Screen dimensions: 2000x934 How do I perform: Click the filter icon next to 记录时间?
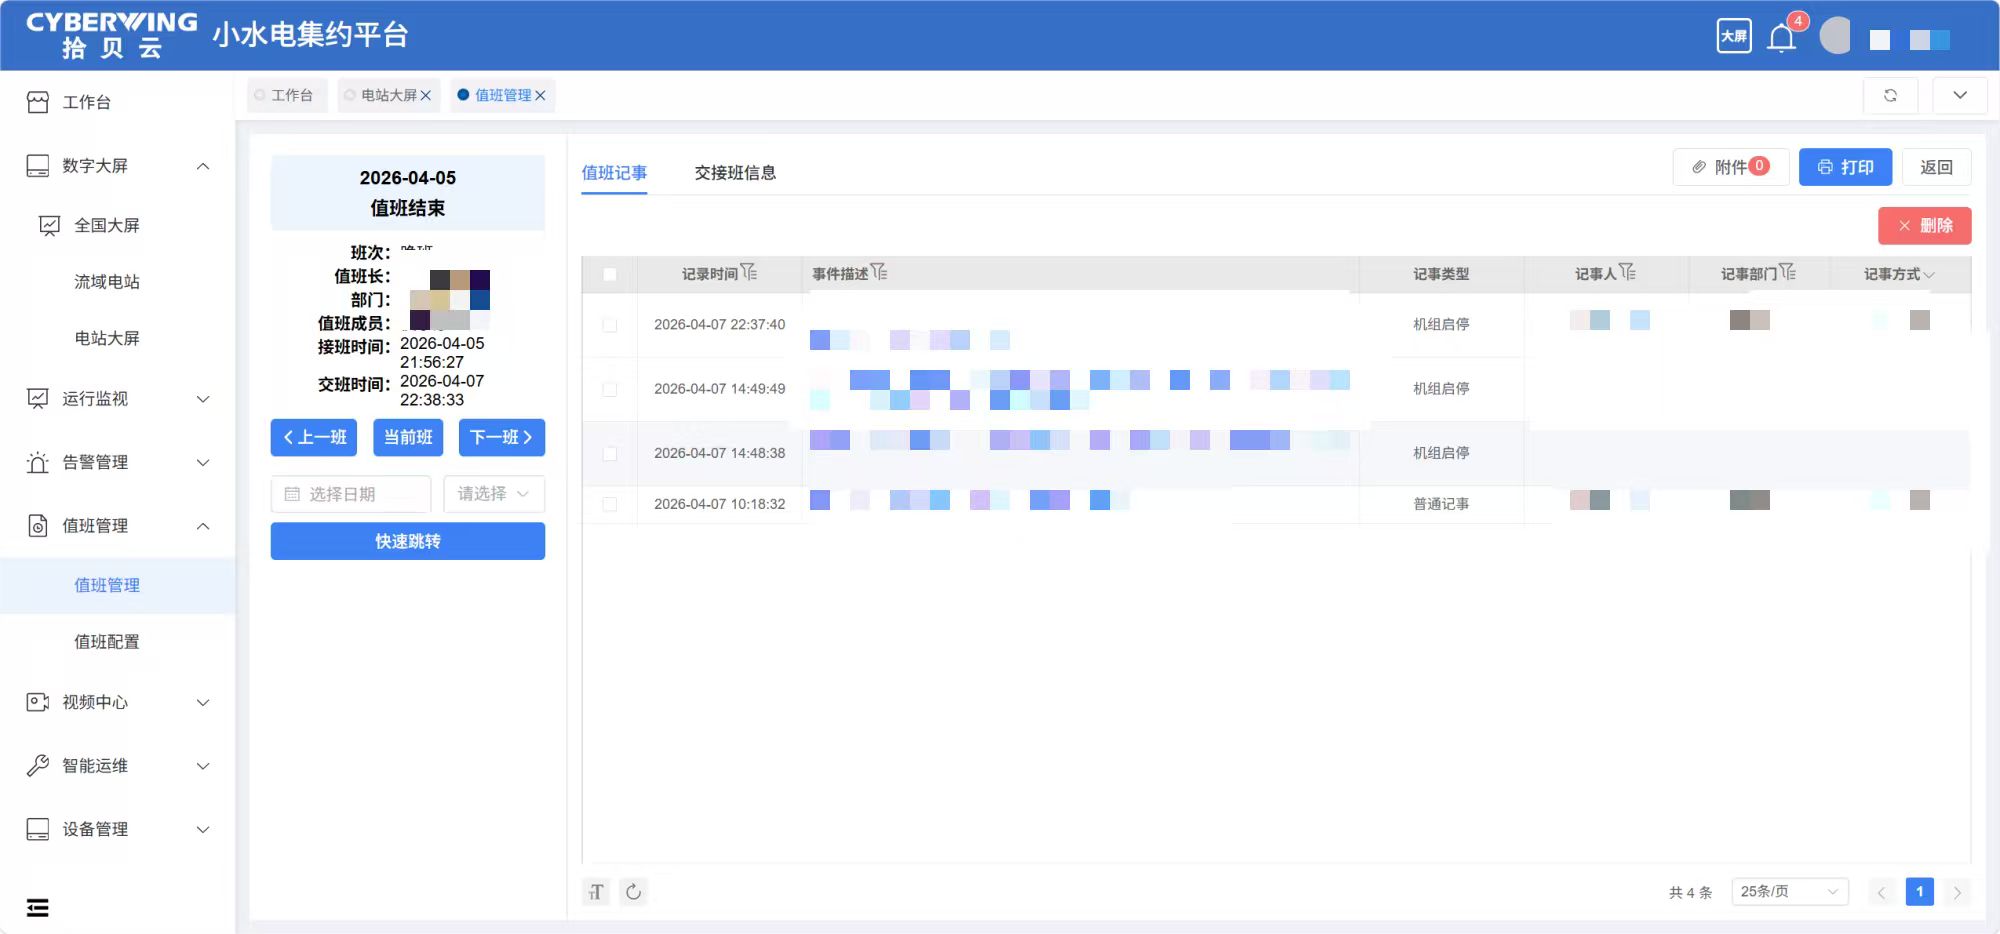tap(749, 272)
